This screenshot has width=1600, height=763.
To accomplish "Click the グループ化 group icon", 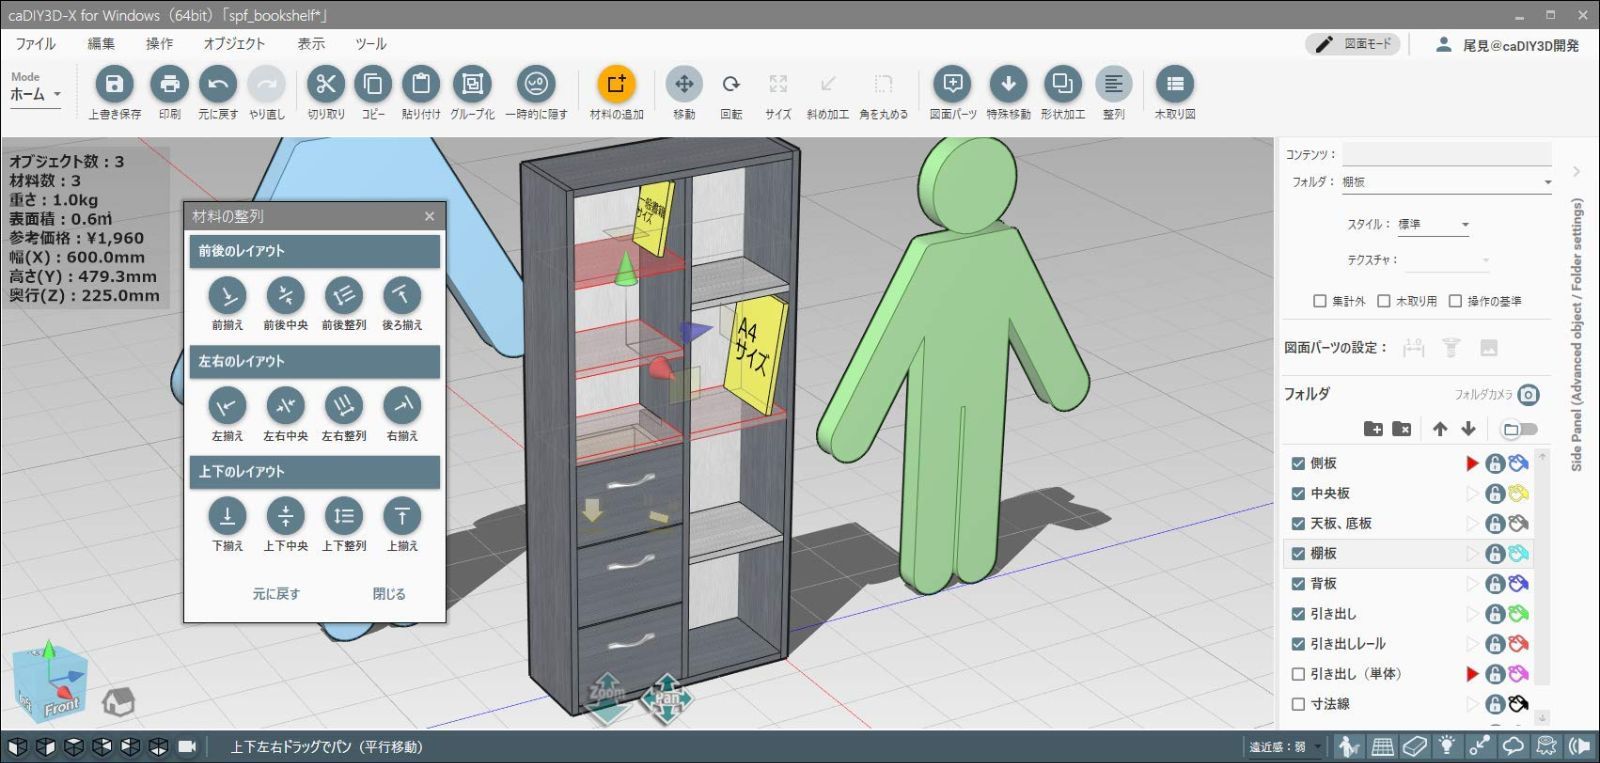I will tap(472, 84).
